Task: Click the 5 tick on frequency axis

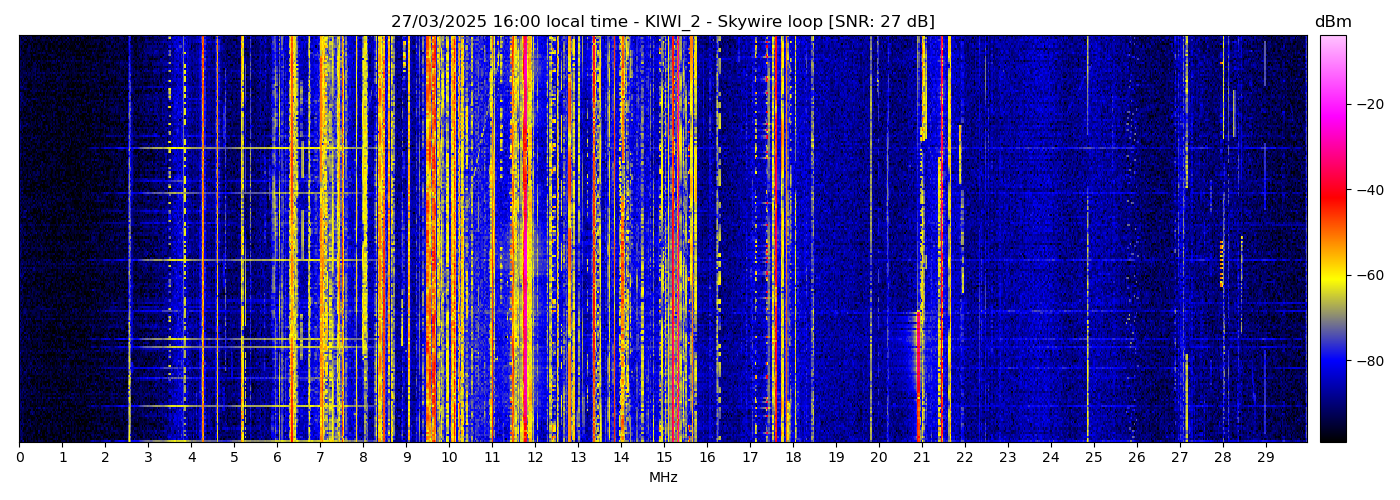Action: pyautogui.click(x=234, y=458)
